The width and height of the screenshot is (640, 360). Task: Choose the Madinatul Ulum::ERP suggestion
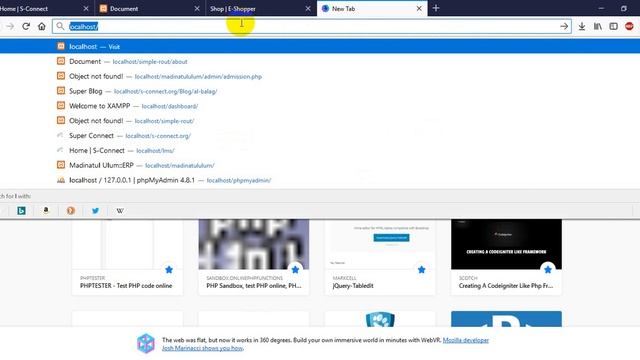[x=320, y=165]
